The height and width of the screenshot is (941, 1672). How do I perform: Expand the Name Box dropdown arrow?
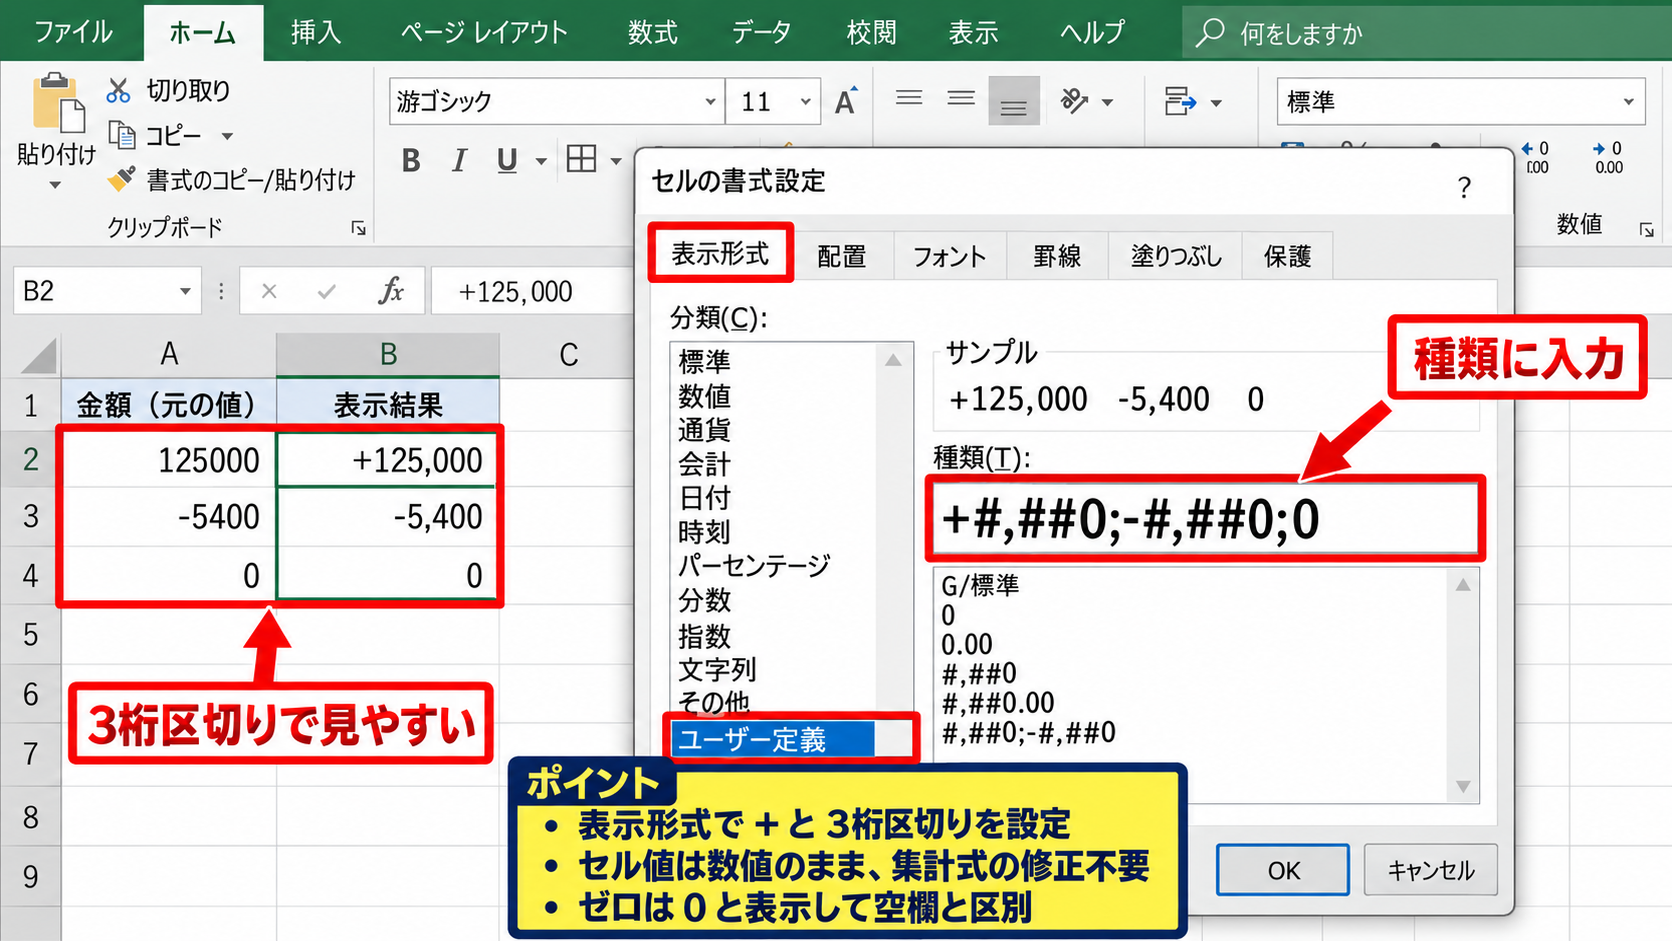coord(185,291)
